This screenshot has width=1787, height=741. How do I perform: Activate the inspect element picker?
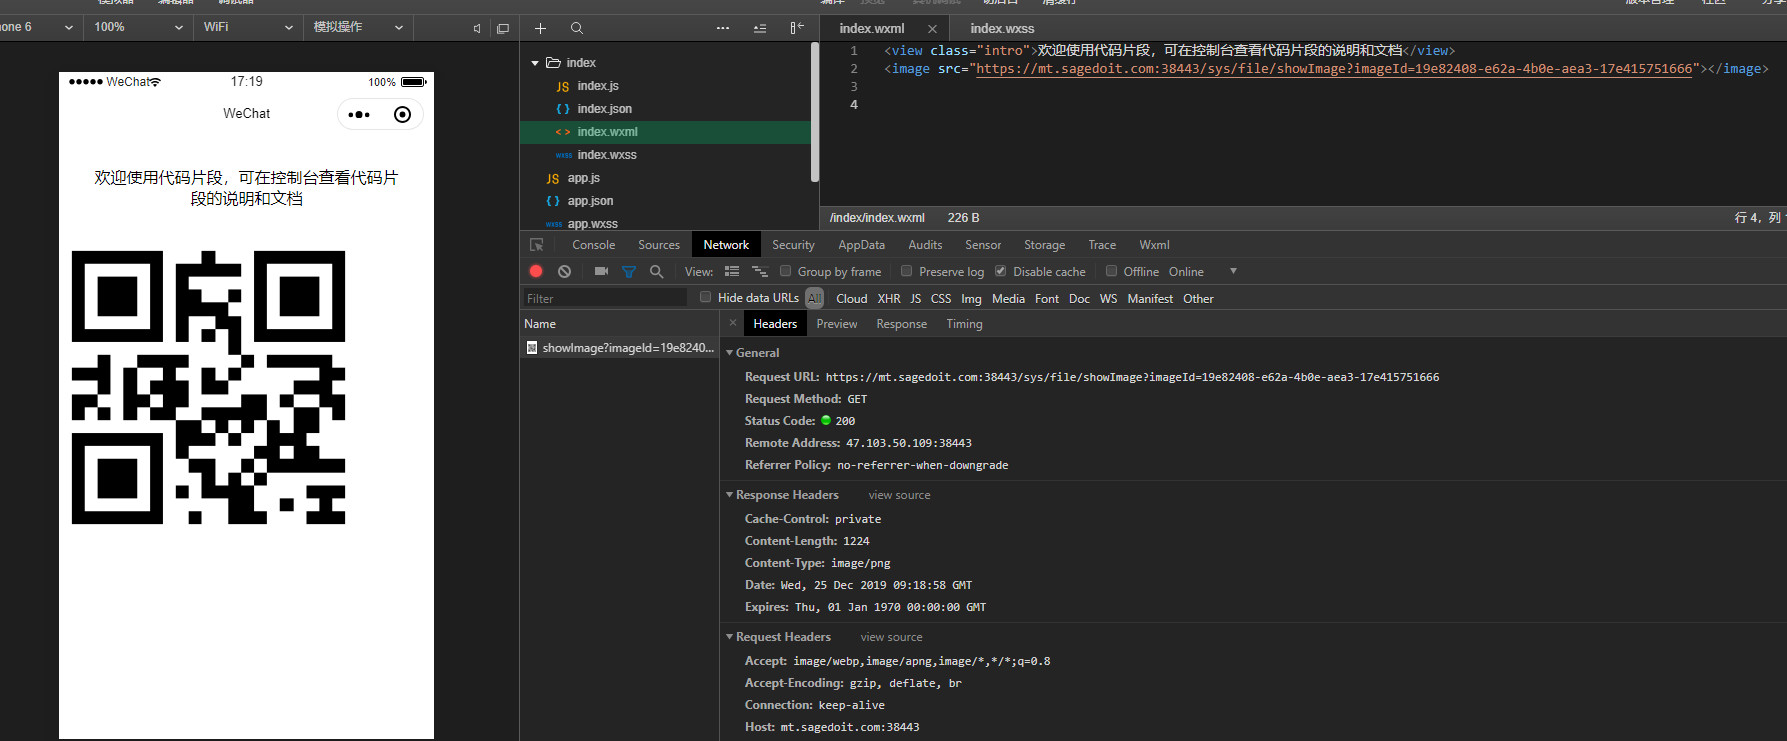(537, 245)
